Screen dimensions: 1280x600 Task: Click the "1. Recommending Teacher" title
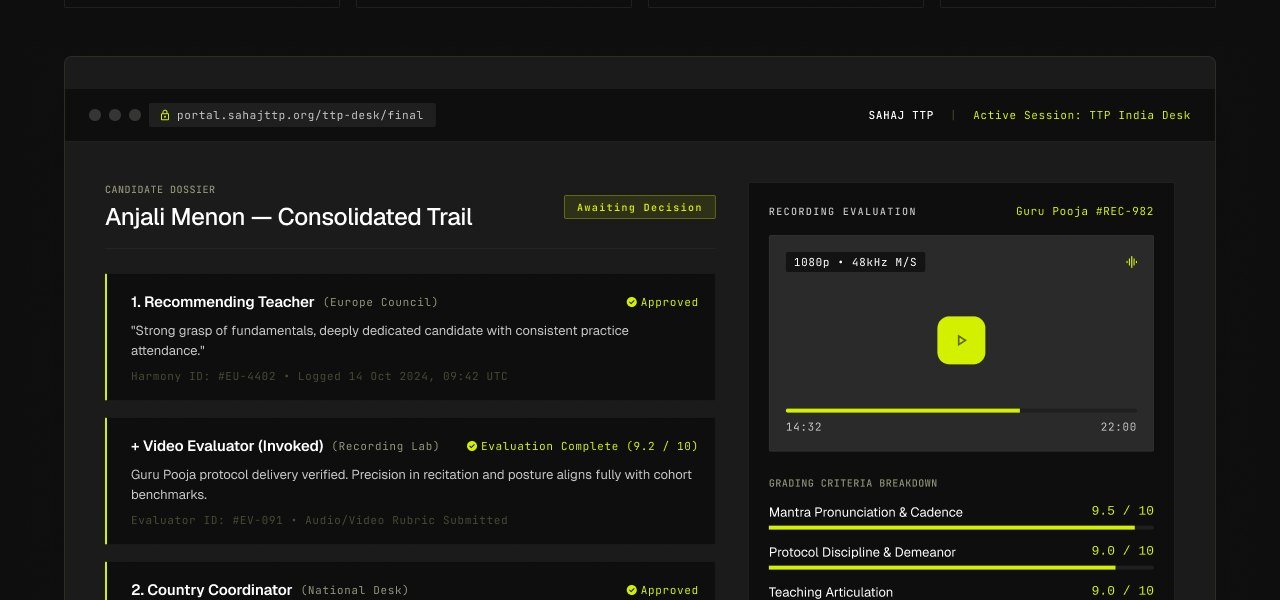coord(223,302)
